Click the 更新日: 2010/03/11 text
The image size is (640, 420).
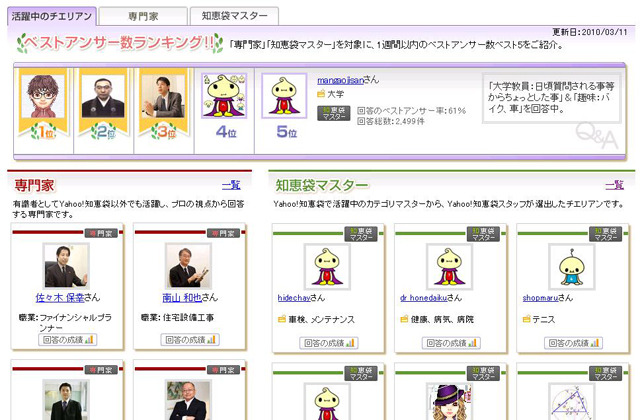tap(589, 32)
